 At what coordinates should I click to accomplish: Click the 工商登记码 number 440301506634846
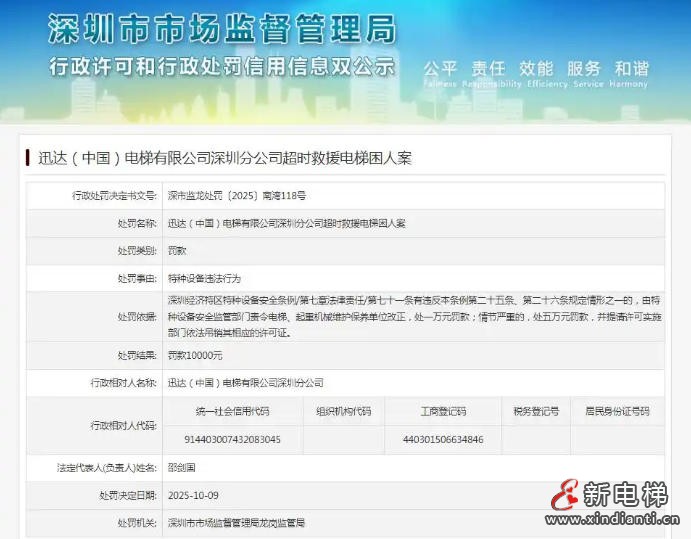[443, 439]
